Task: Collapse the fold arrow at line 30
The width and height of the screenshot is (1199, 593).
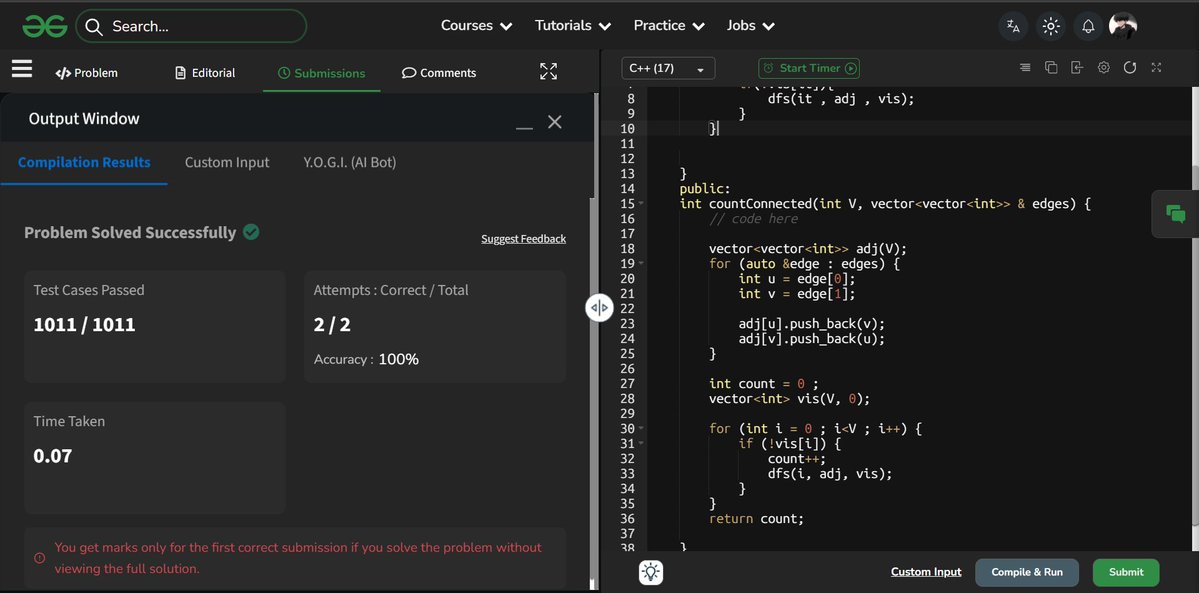Action: click(641, 429)
